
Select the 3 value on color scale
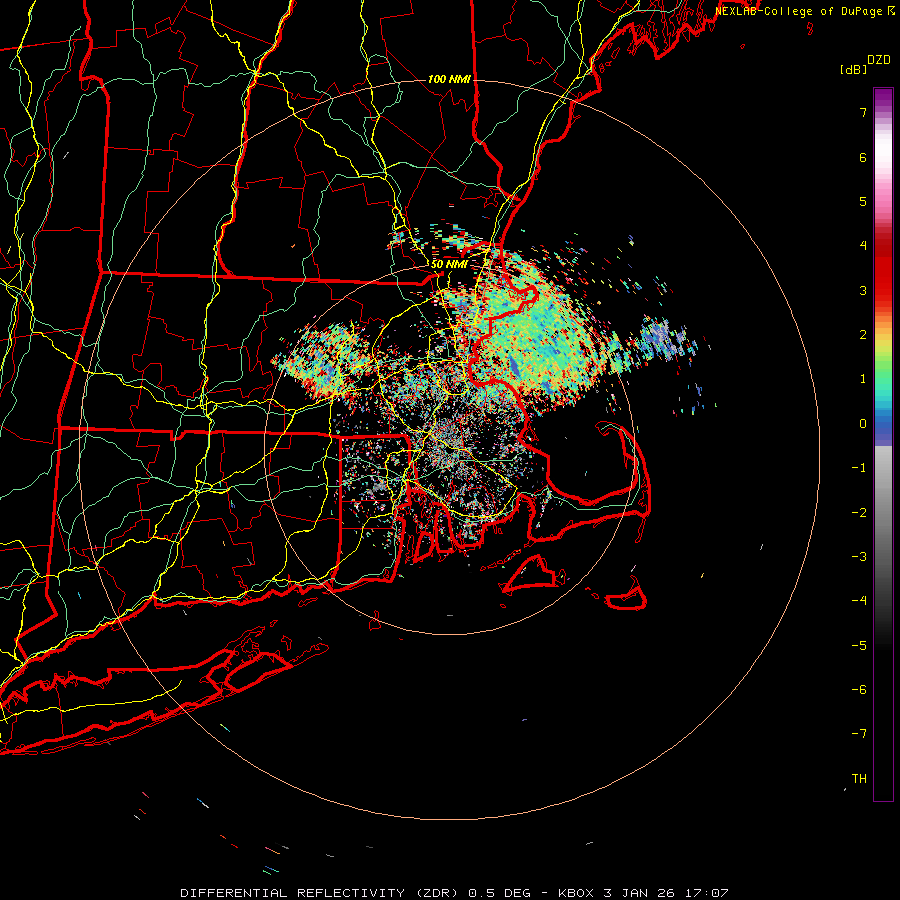click(863, 290)
